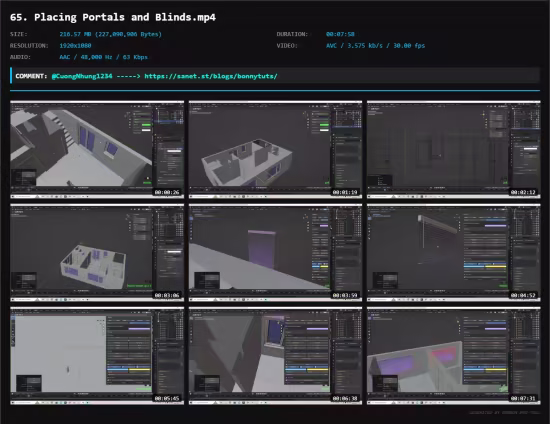The width and height of the screenshot is (550, 424).
Task: Open the thumbnail stamped 00:00:26
Action: click(x=97, y=149)
